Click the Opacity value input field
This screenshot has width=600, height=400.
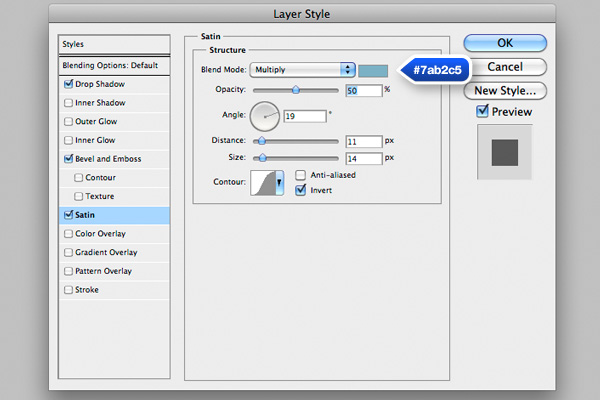point(365,90)
